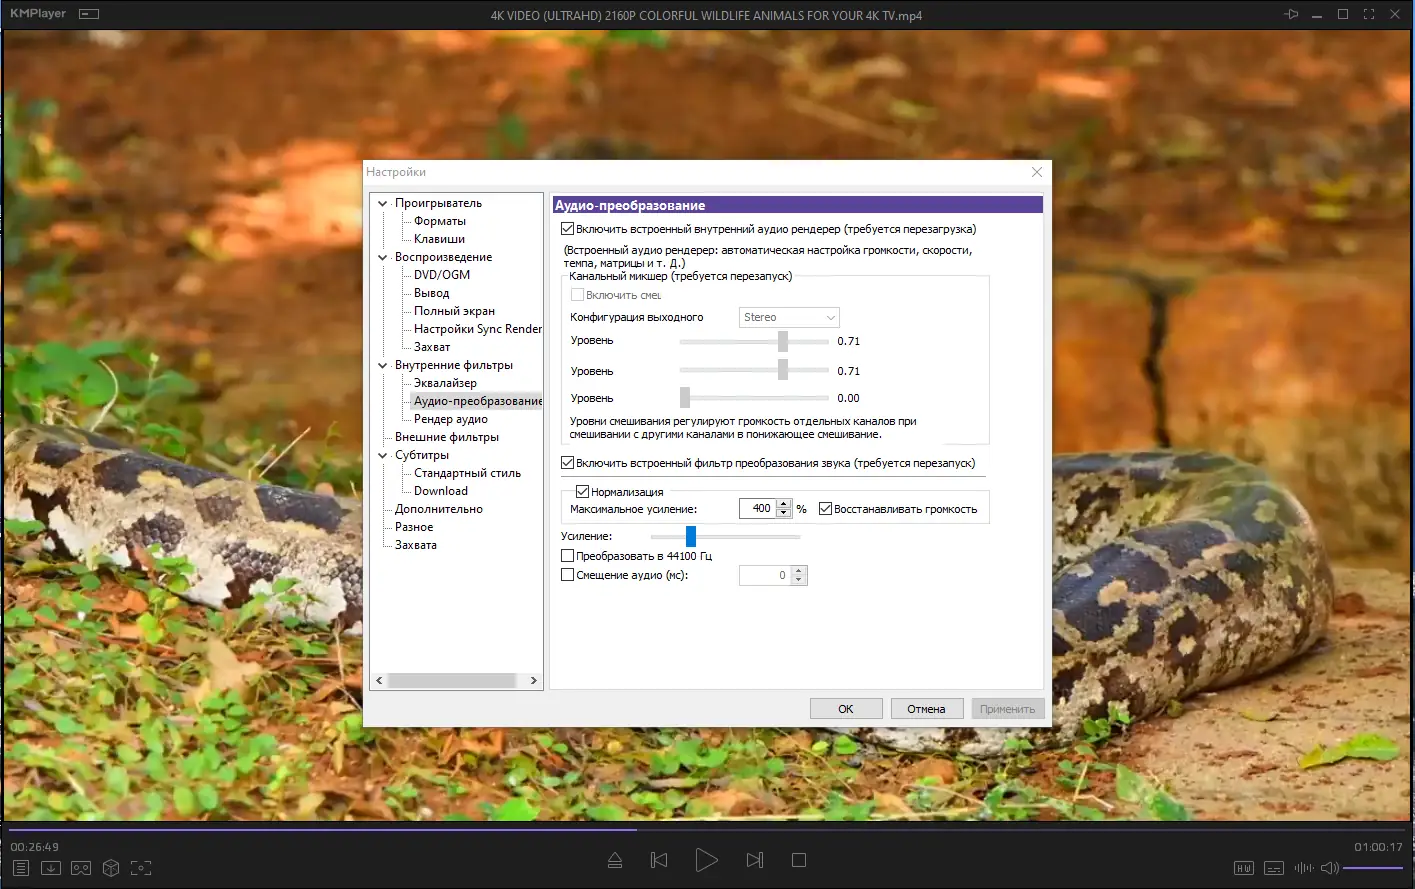Collapse the Внутренние фильтры tree node
The width and height of the screenshot is (1415, 889).
382,365
